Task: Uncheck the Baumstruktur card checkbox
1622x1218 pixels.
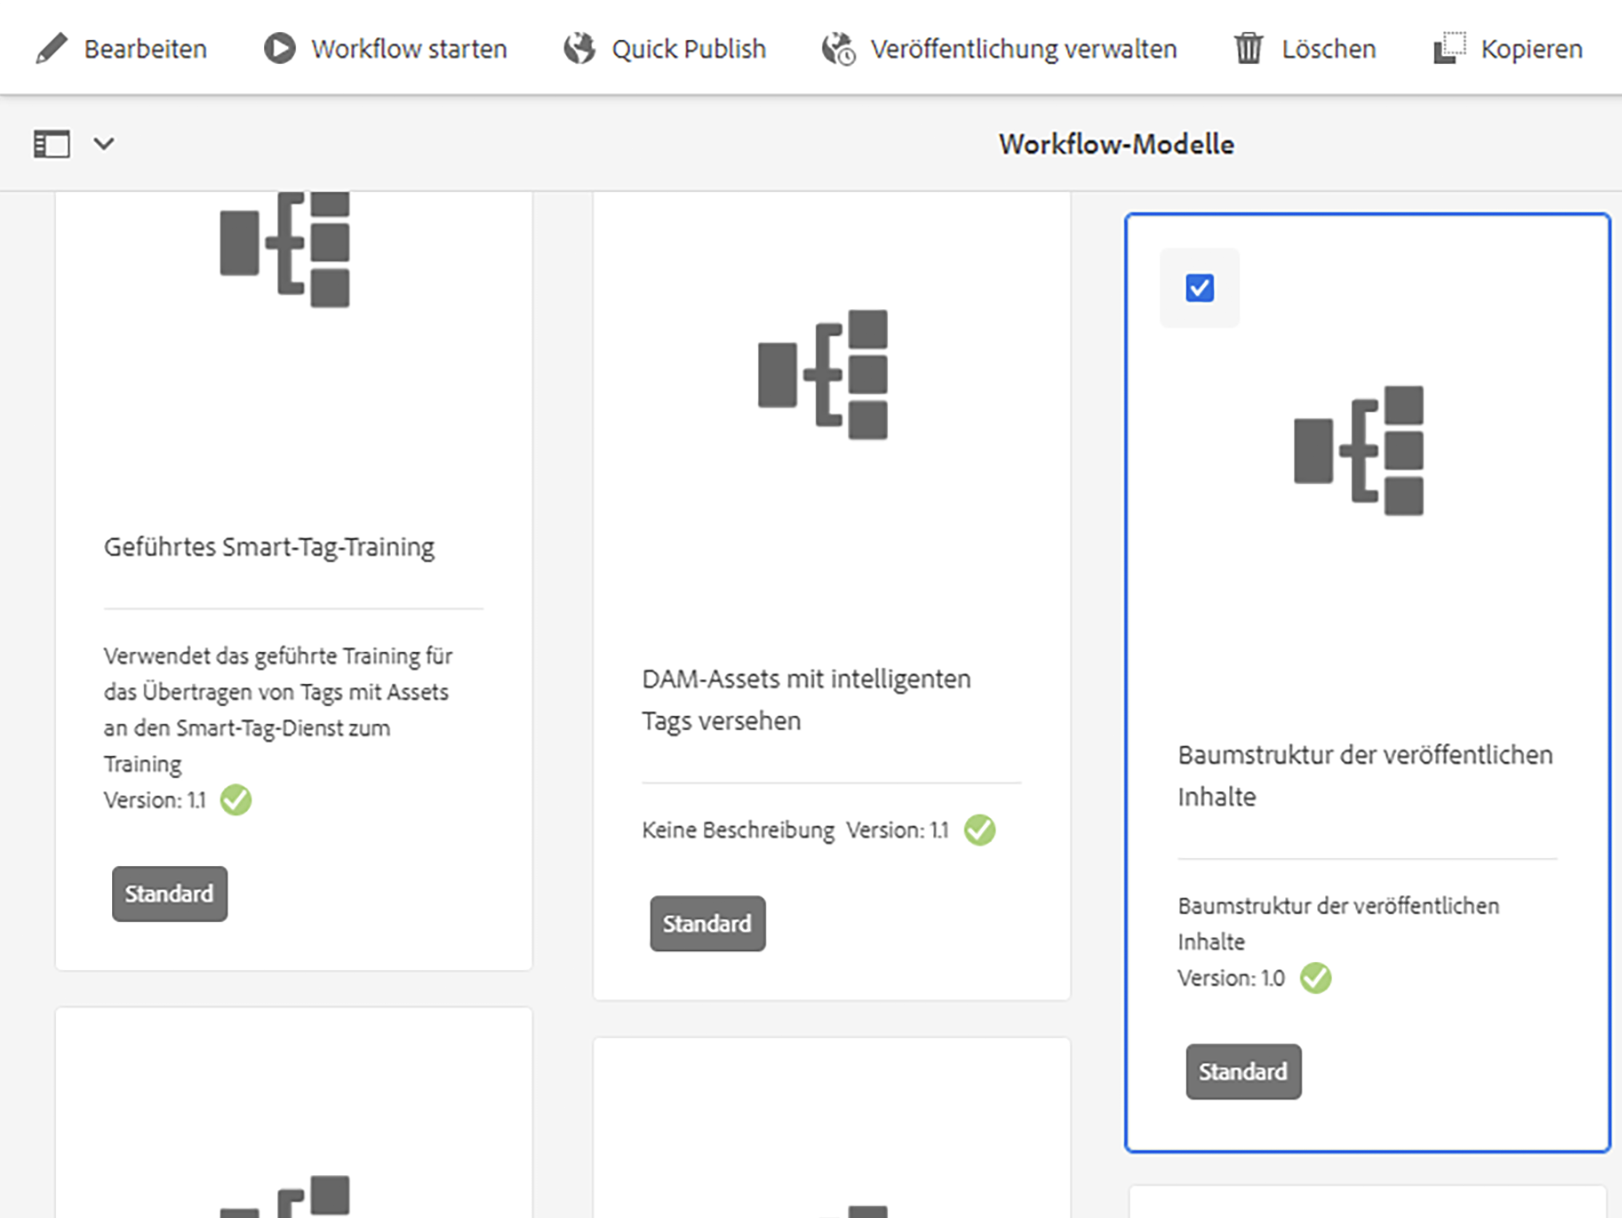Action: click(x=1200, y=288)
